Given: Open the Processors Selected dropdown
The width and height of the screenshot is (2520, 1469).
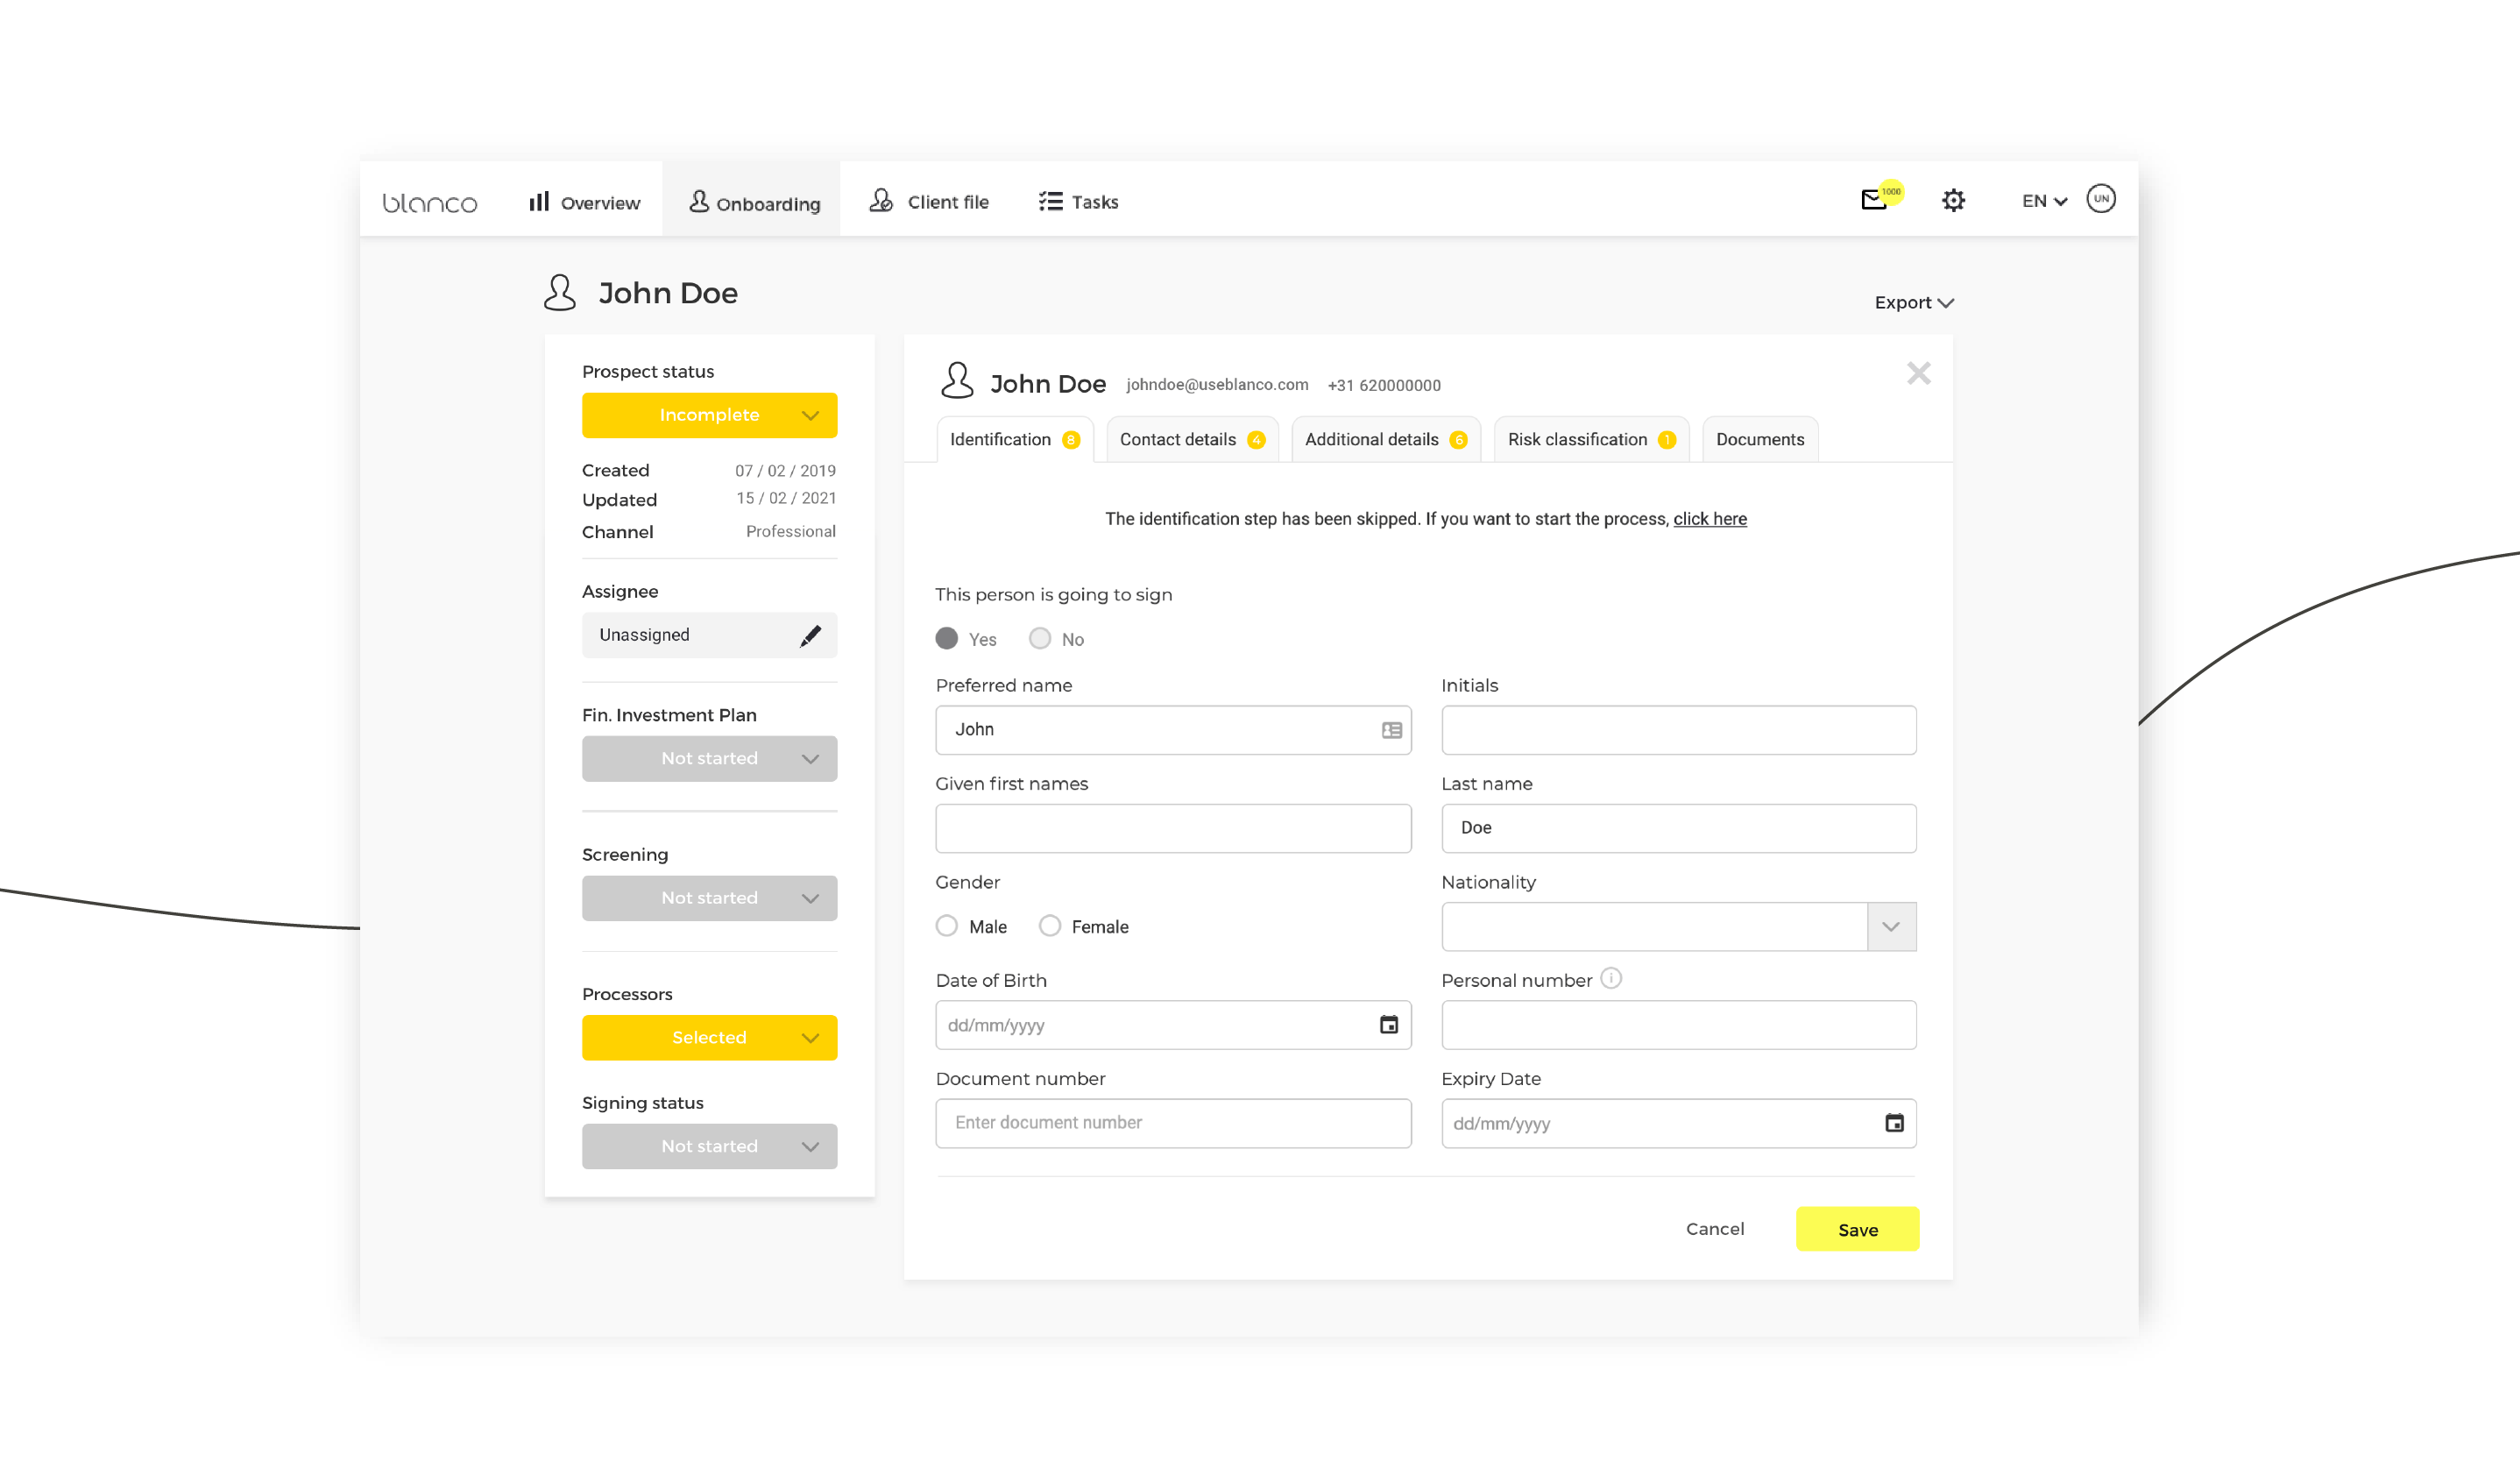Looking at the screenshot, I should [x=709, y=1038].
